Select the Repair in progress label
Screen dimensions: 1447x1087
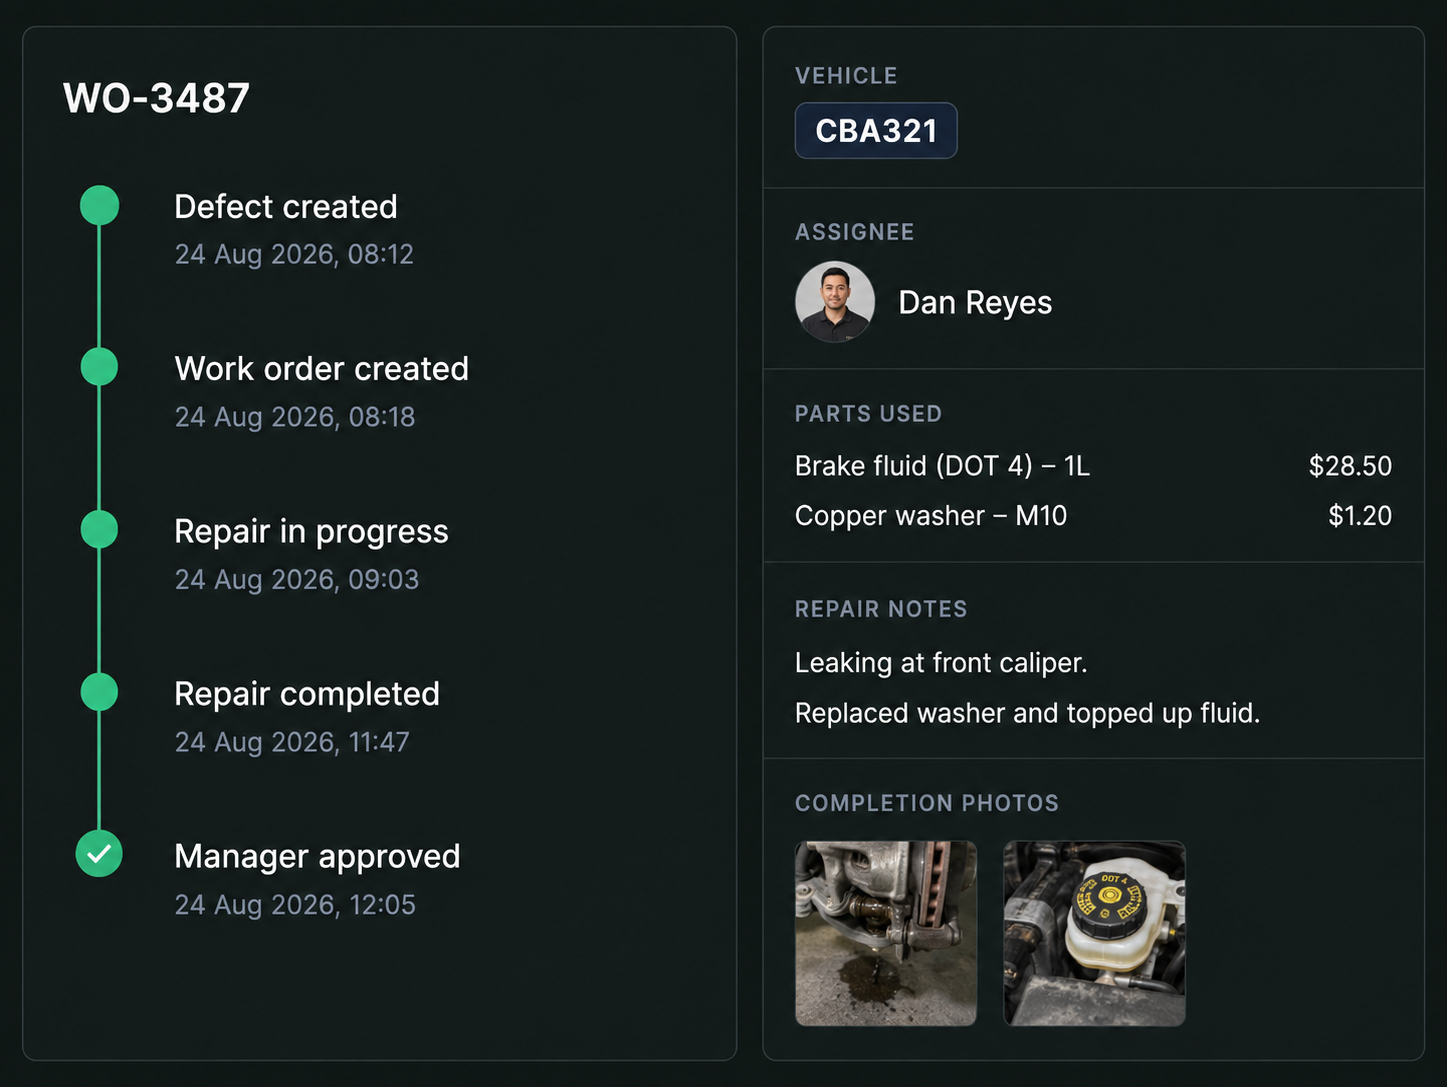[311, 532]
